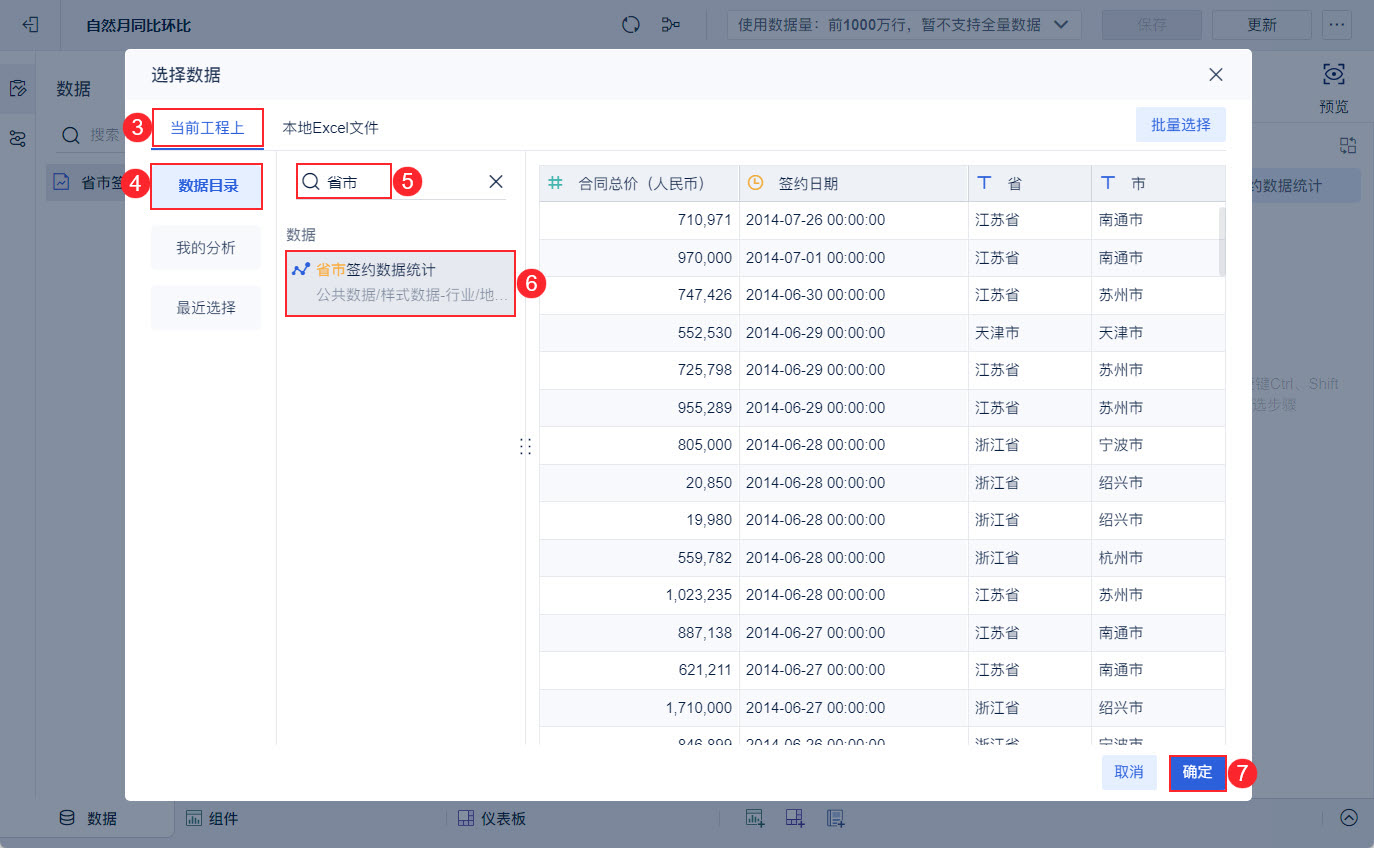Image resolution: width=1374 pixels, height=848 pixels.
Task: Select the 我的分析 category
Action: 206,248
